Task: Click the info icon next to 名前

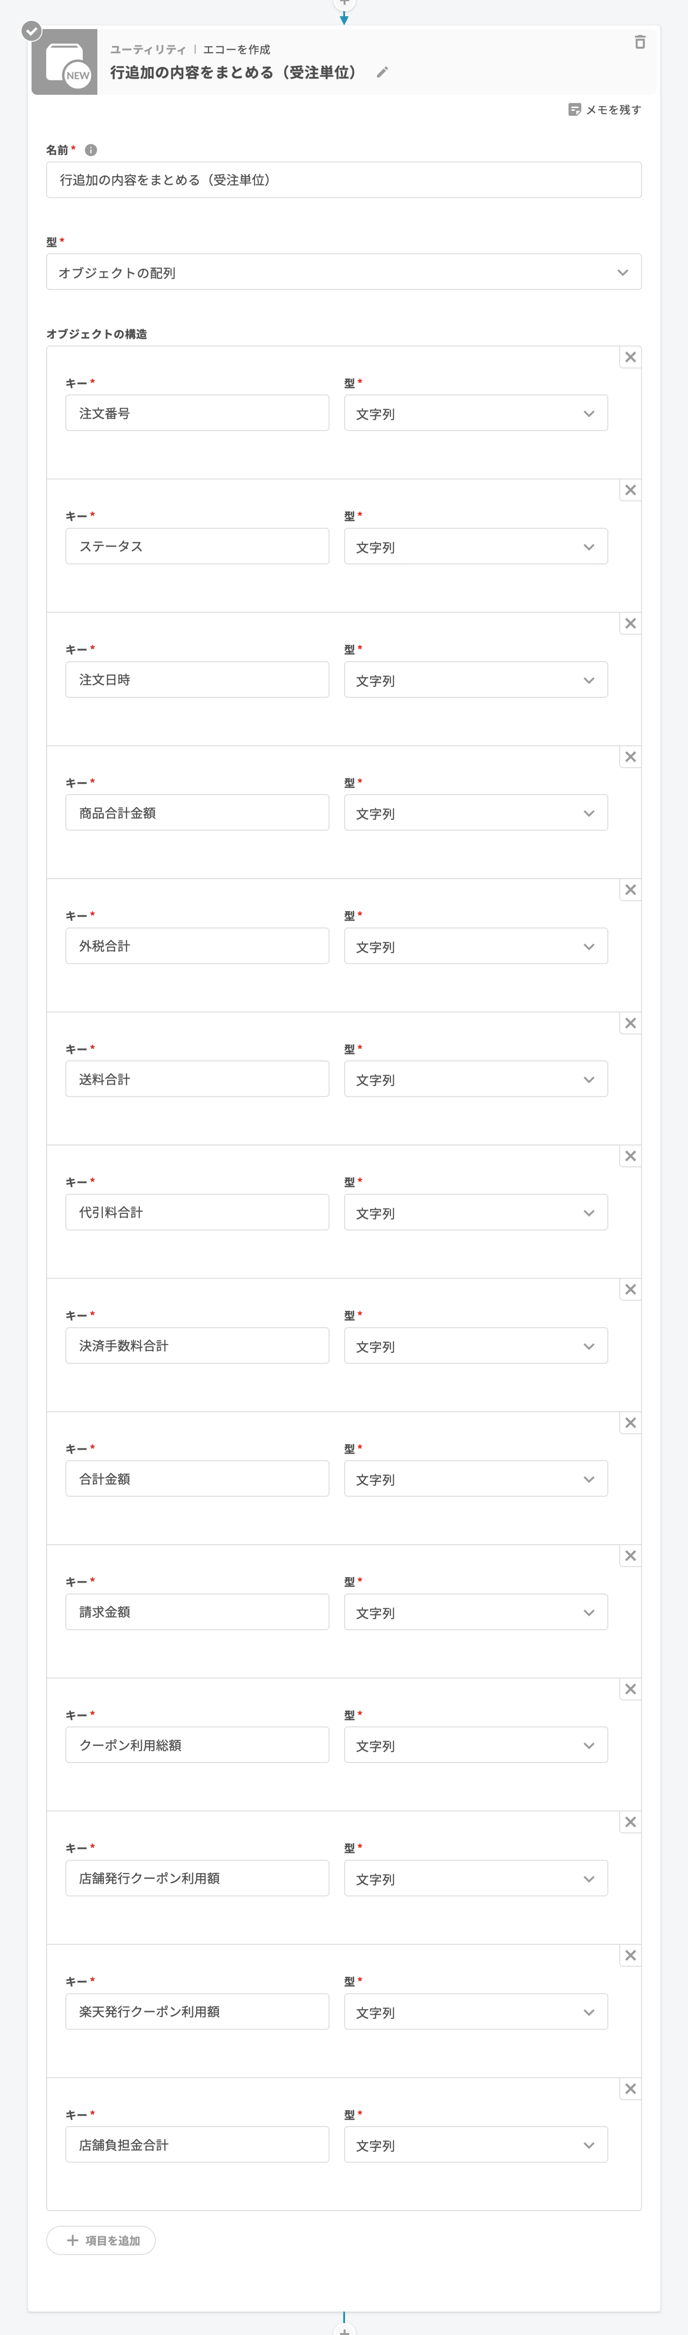Action: (91, 150)
